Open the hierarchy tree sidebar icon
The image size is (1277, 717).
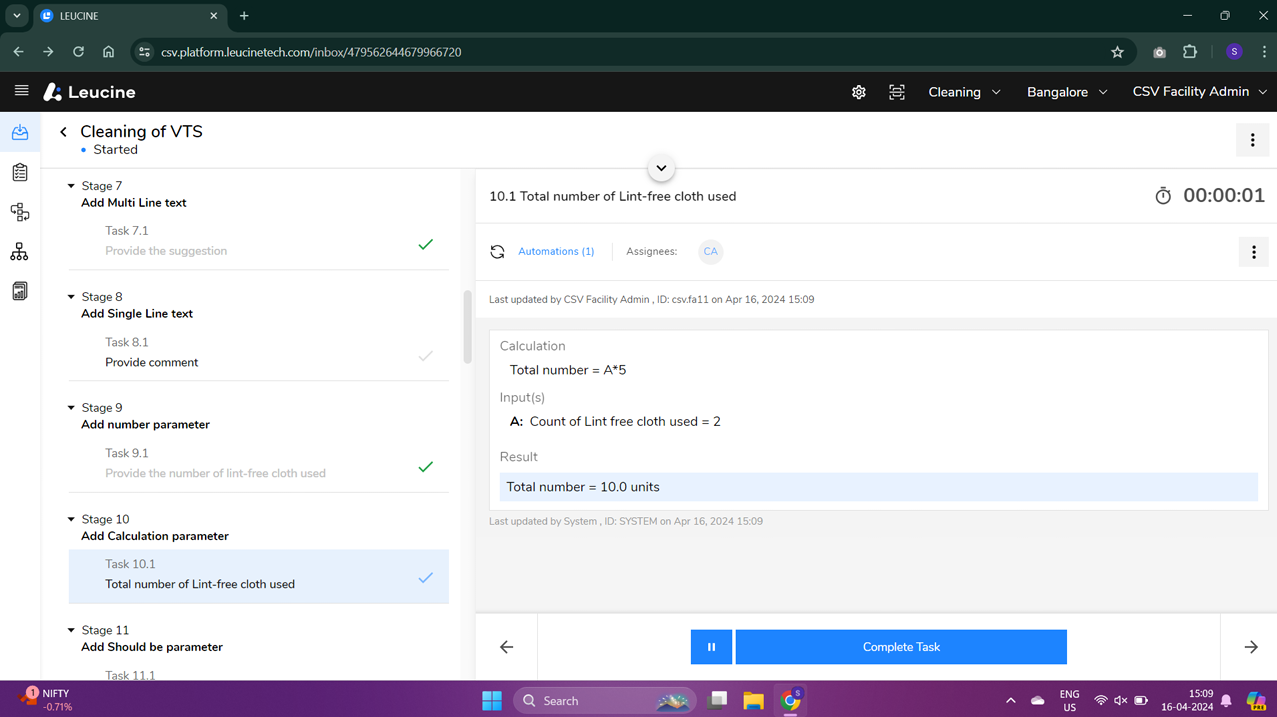20,252
